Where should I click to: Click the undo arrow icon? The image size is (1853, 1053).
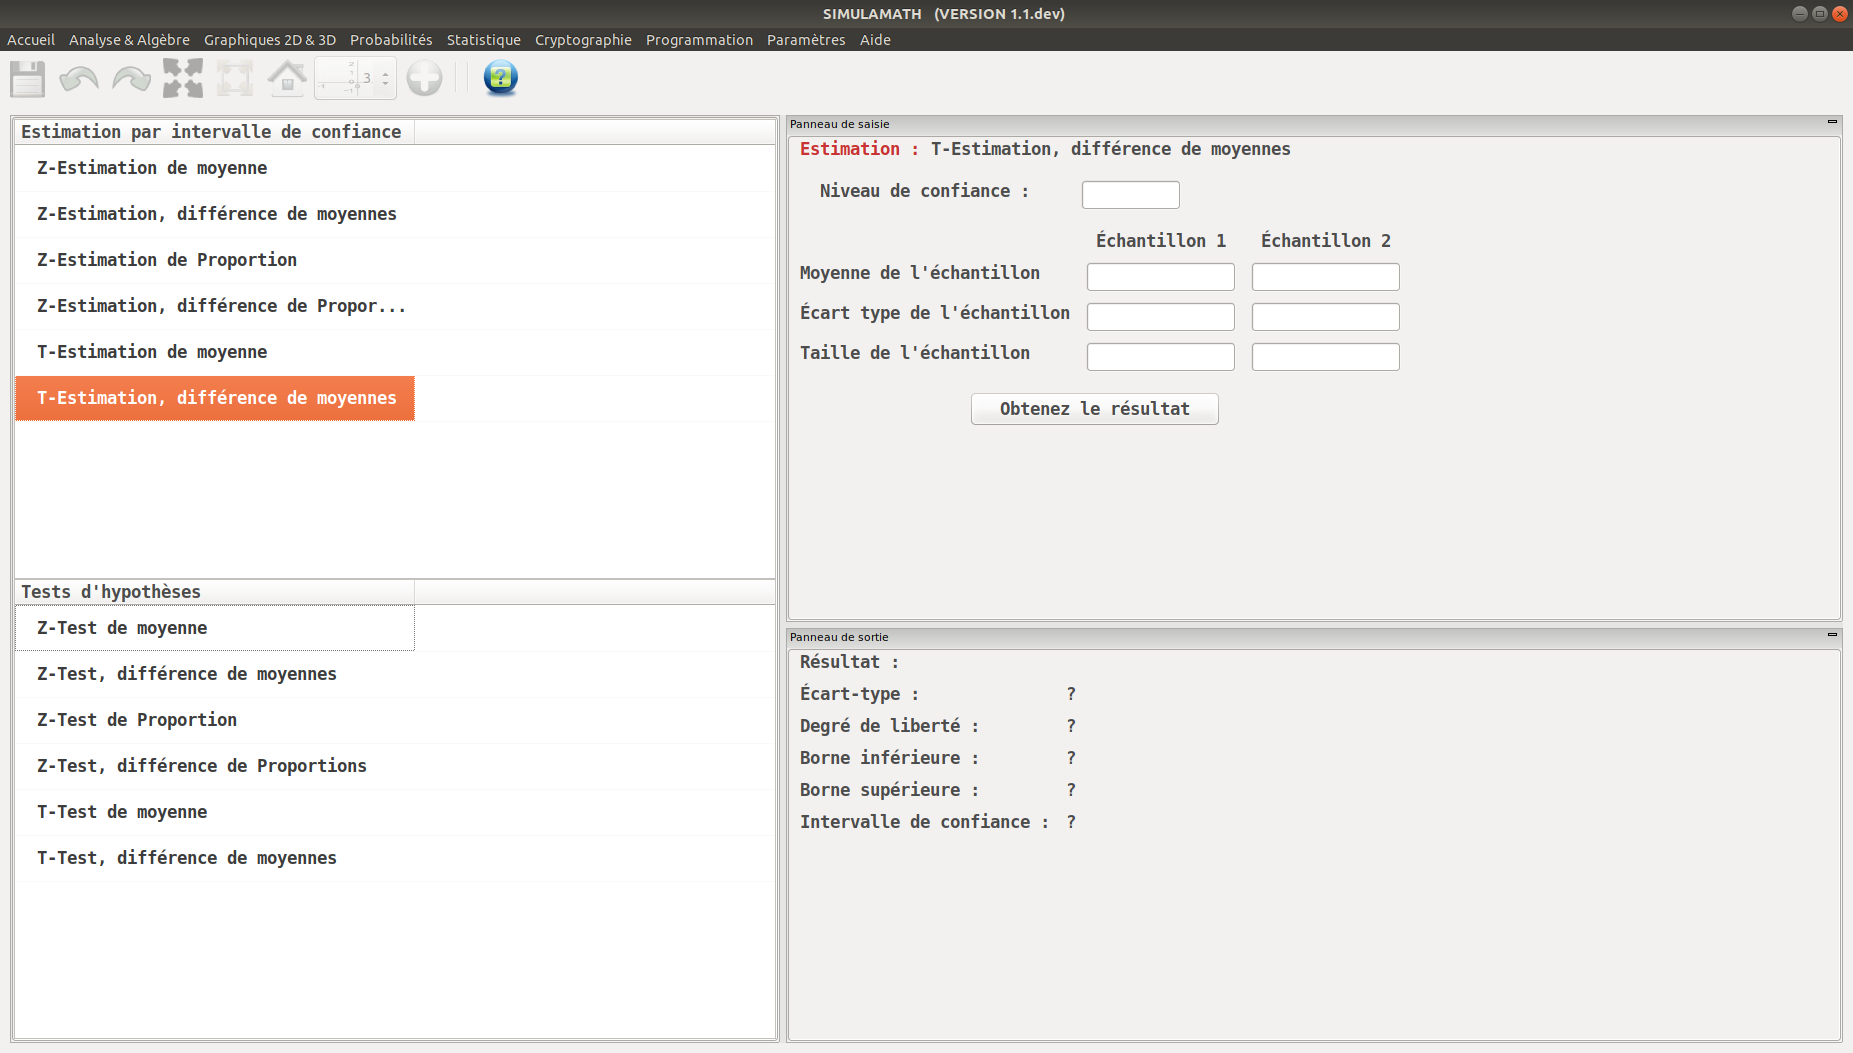click(x=79, y=78)
